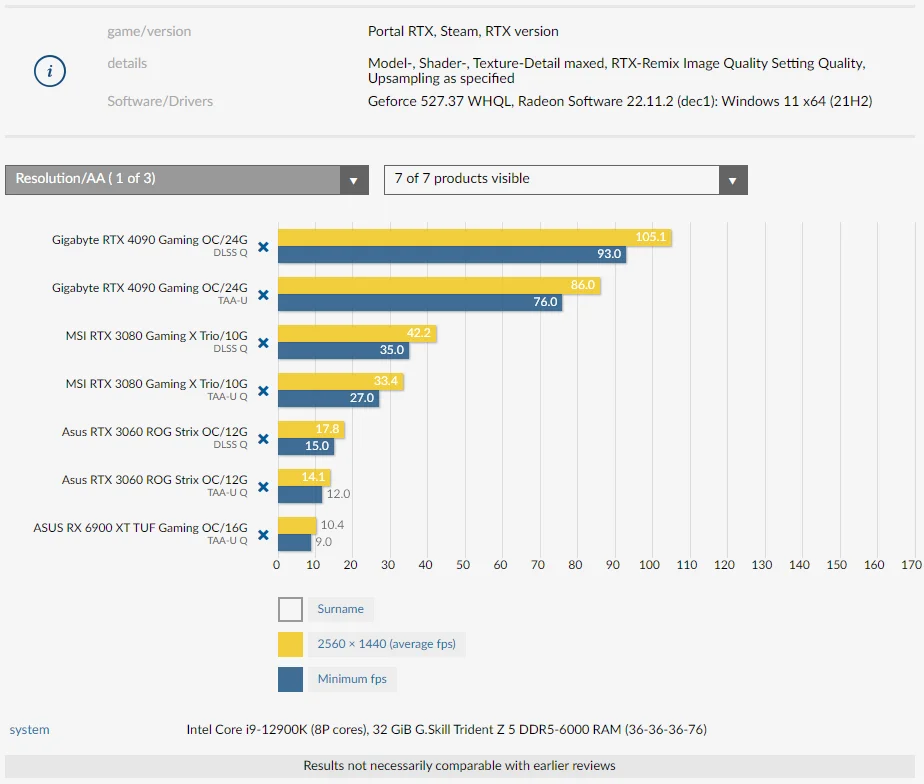Screen dimensions: 924x784
Task: Remove Asus RTX 3060 DLSS Q row
Action: (x=263, y=439)
